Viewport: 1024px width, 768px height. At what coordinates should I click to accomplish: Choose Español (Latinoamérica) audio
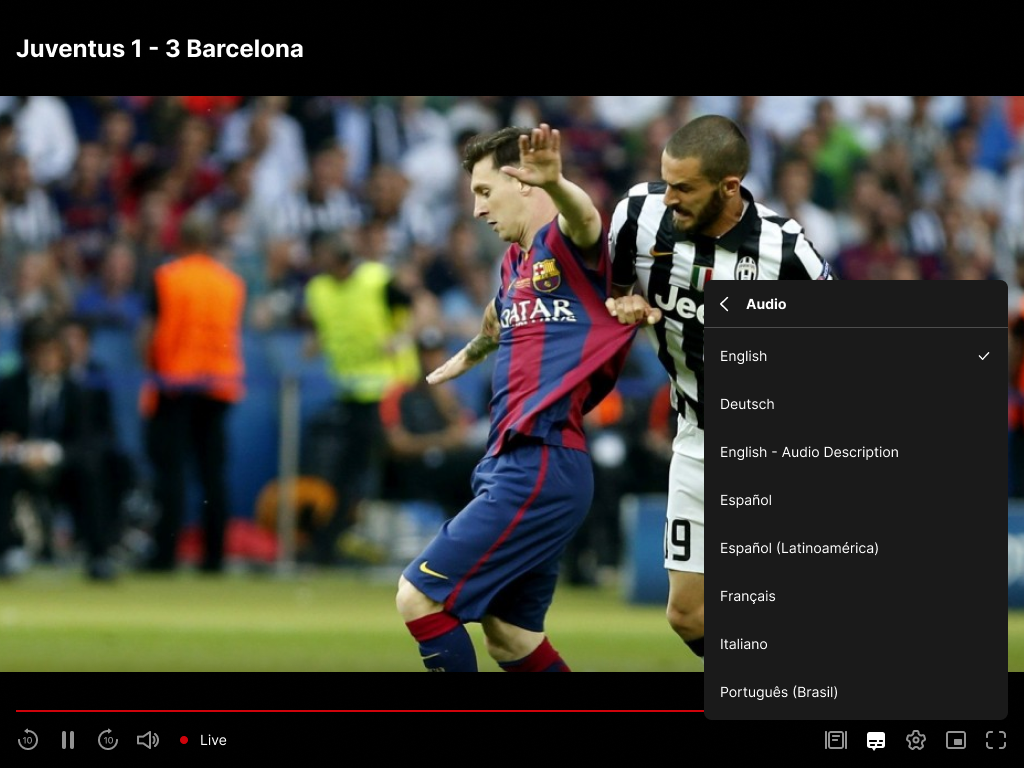pyautogui.click(x=856, y=548)
